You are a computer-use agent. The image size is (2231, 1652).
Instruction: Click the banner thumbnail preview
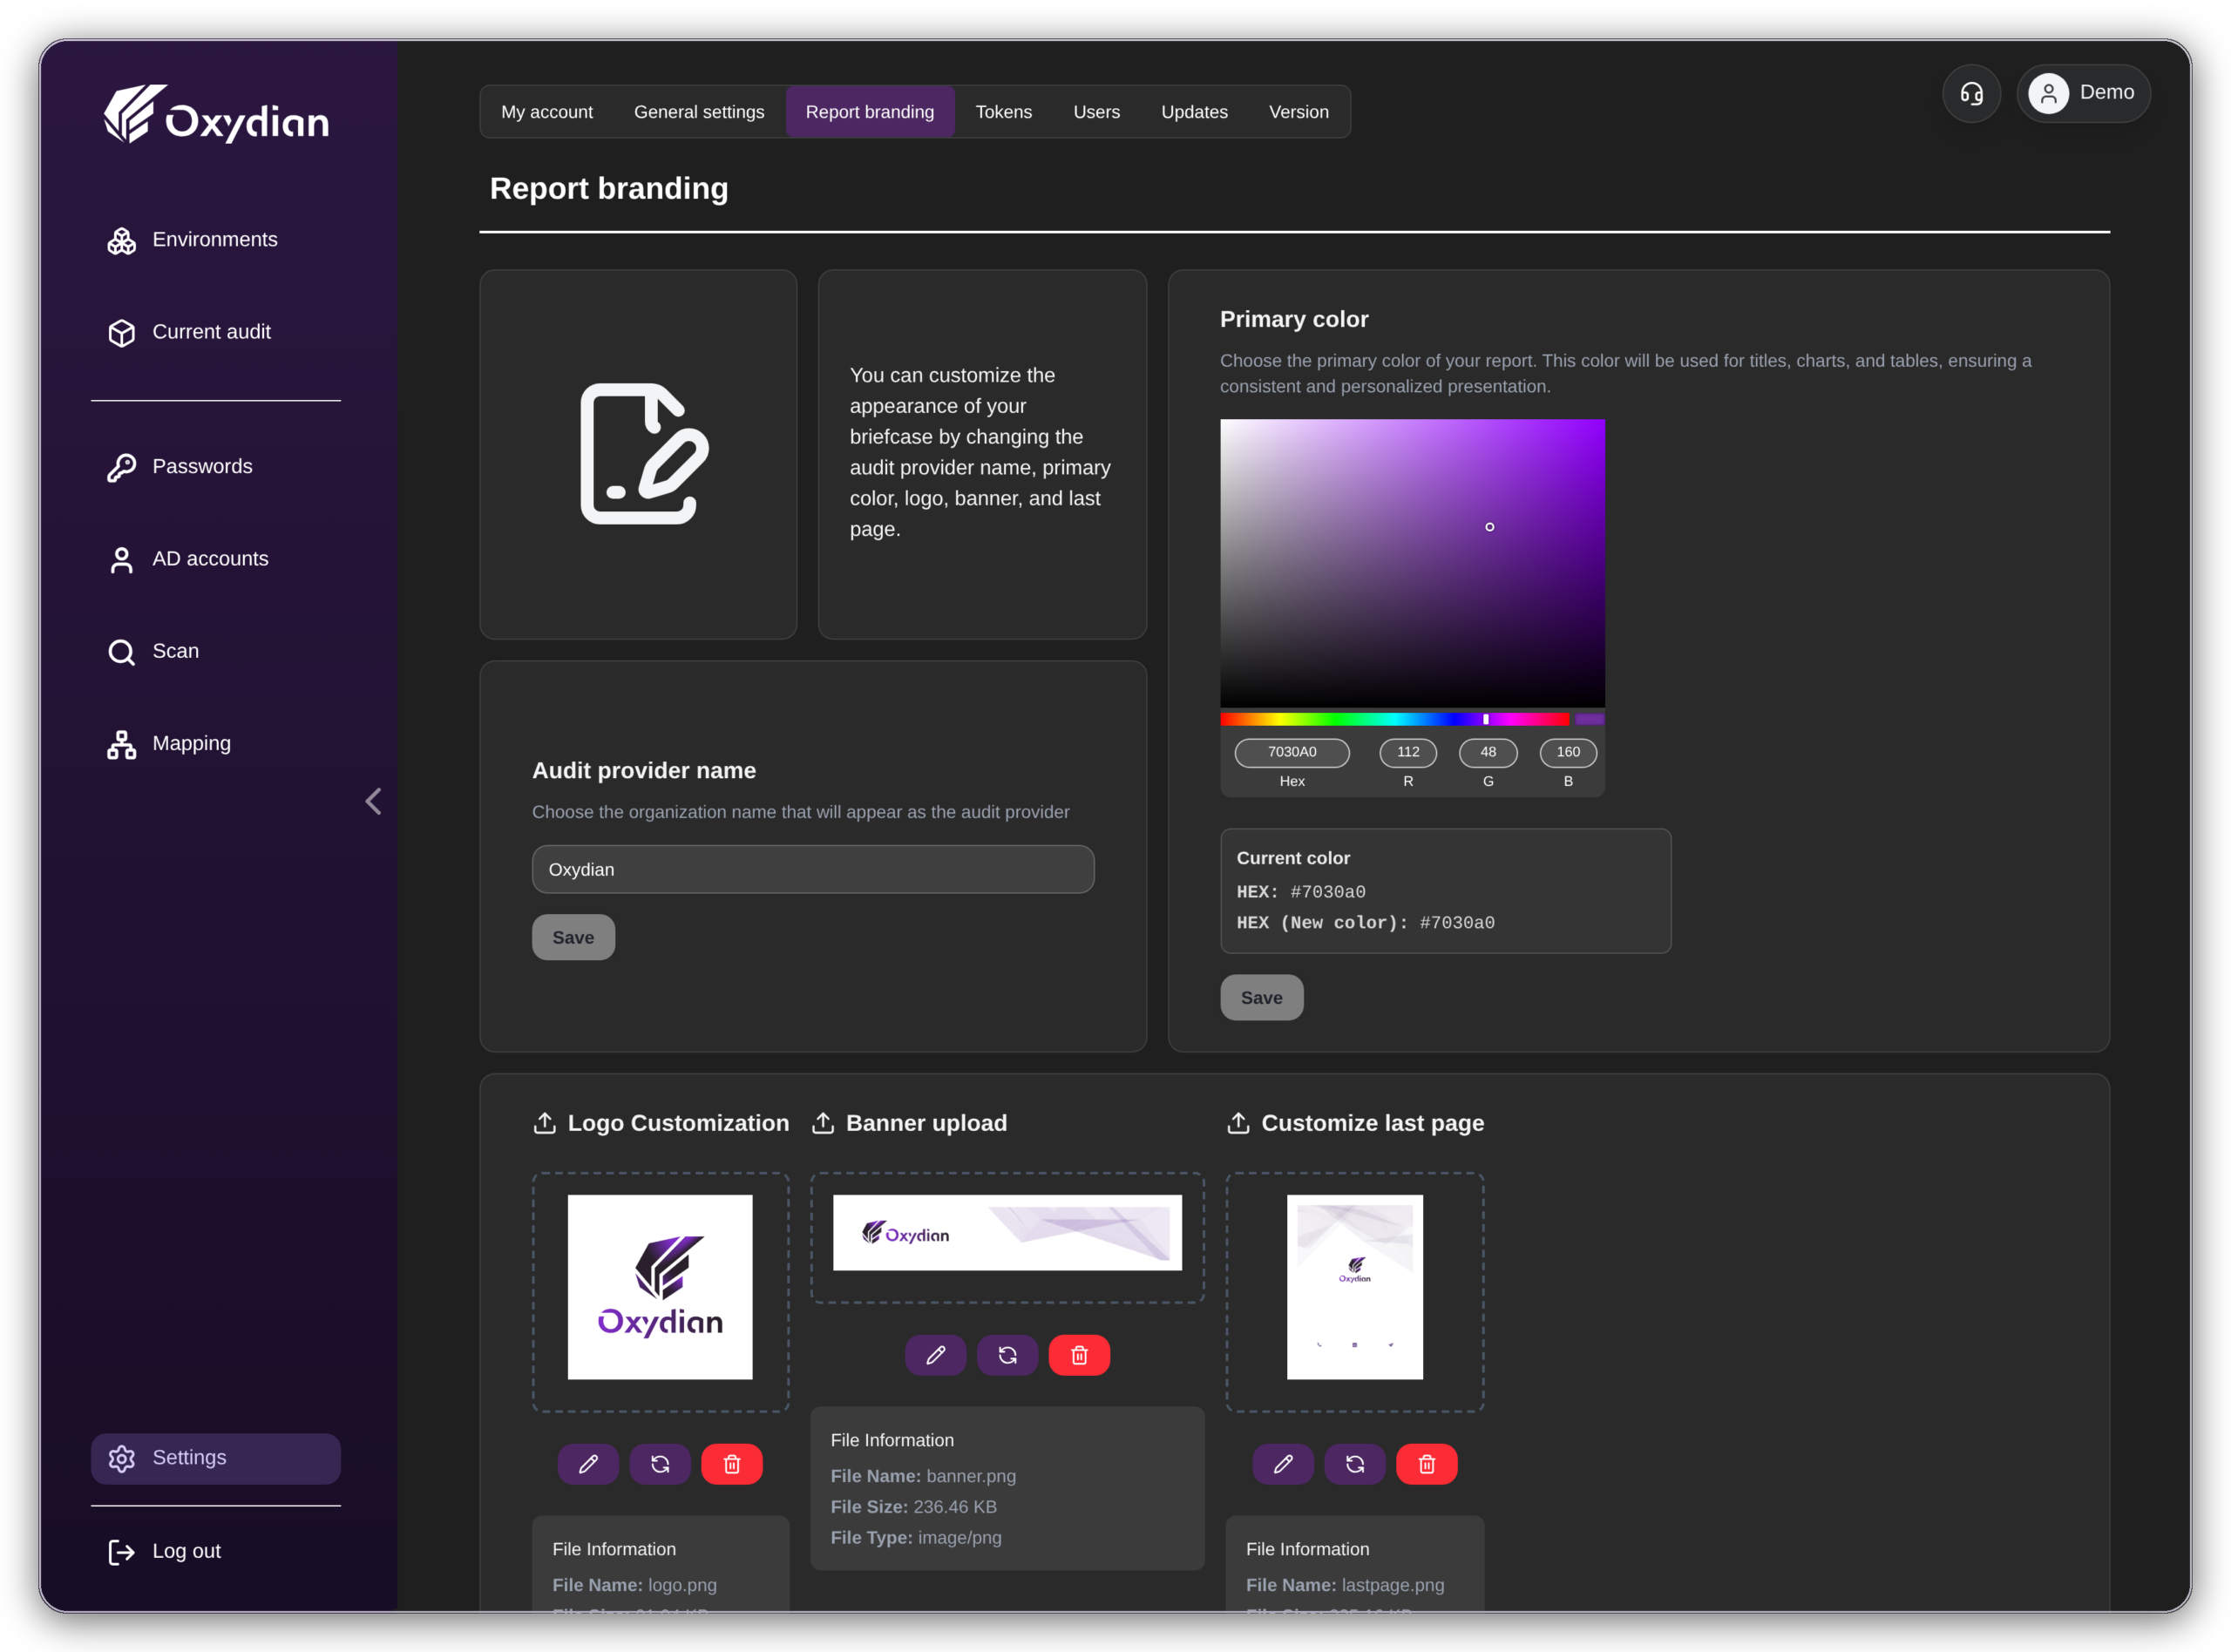tap(1007, 1233)
